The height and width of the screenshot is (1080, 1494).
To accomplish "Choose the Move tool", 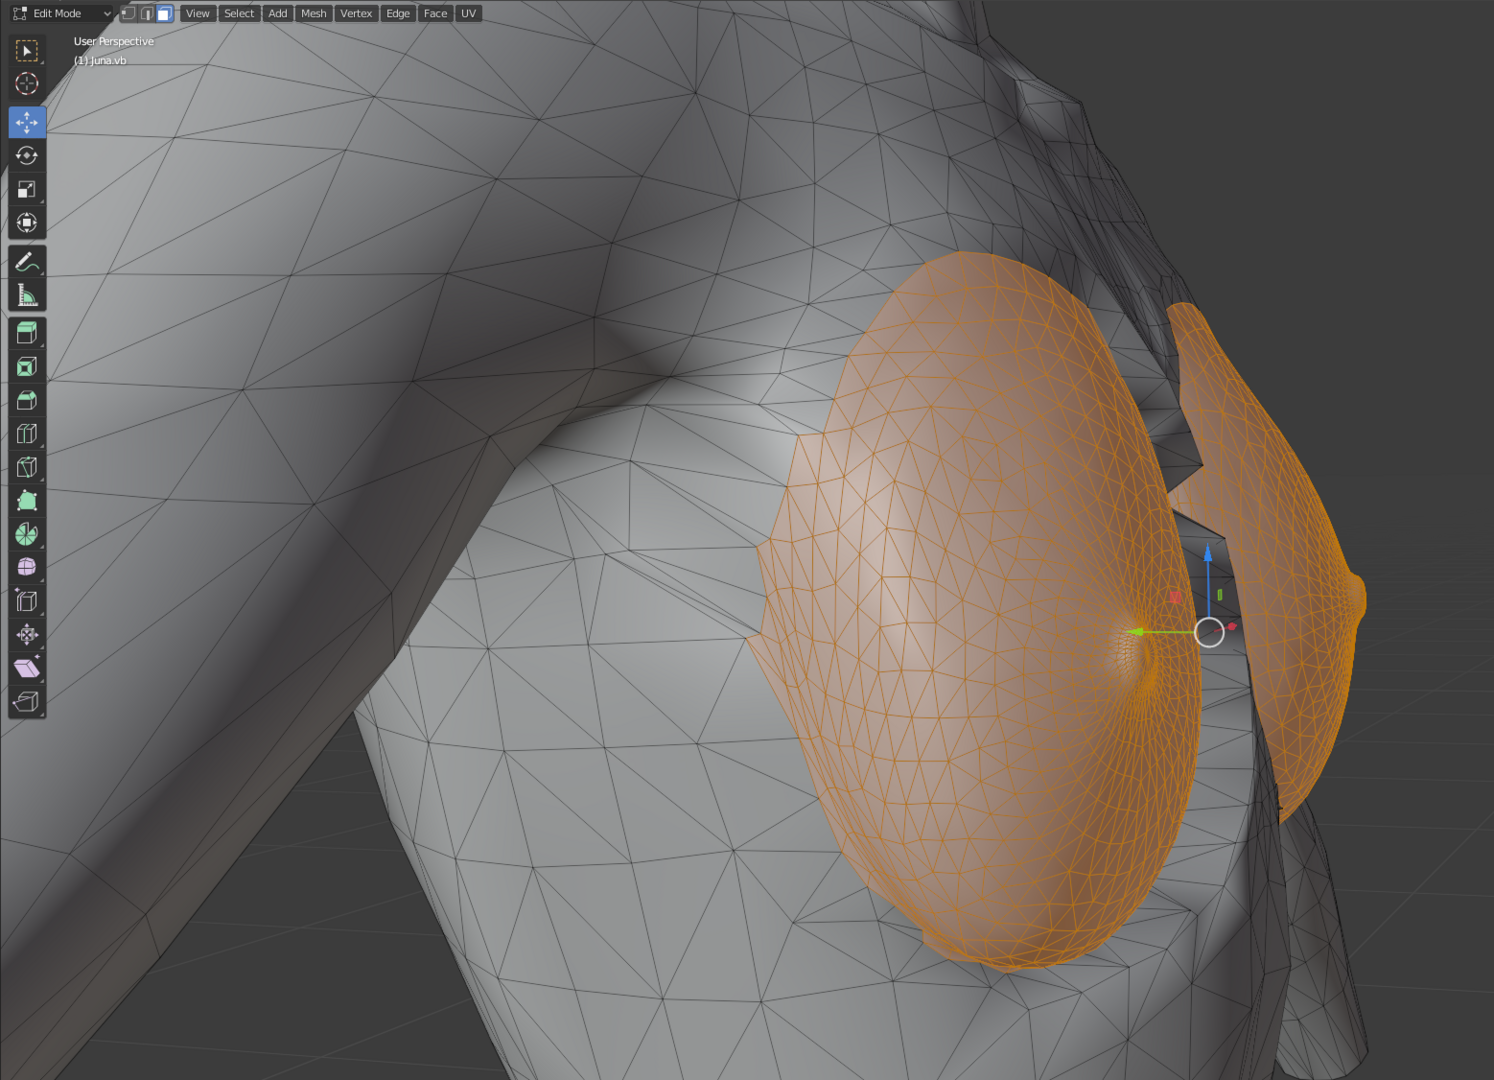I will (27, 122).
